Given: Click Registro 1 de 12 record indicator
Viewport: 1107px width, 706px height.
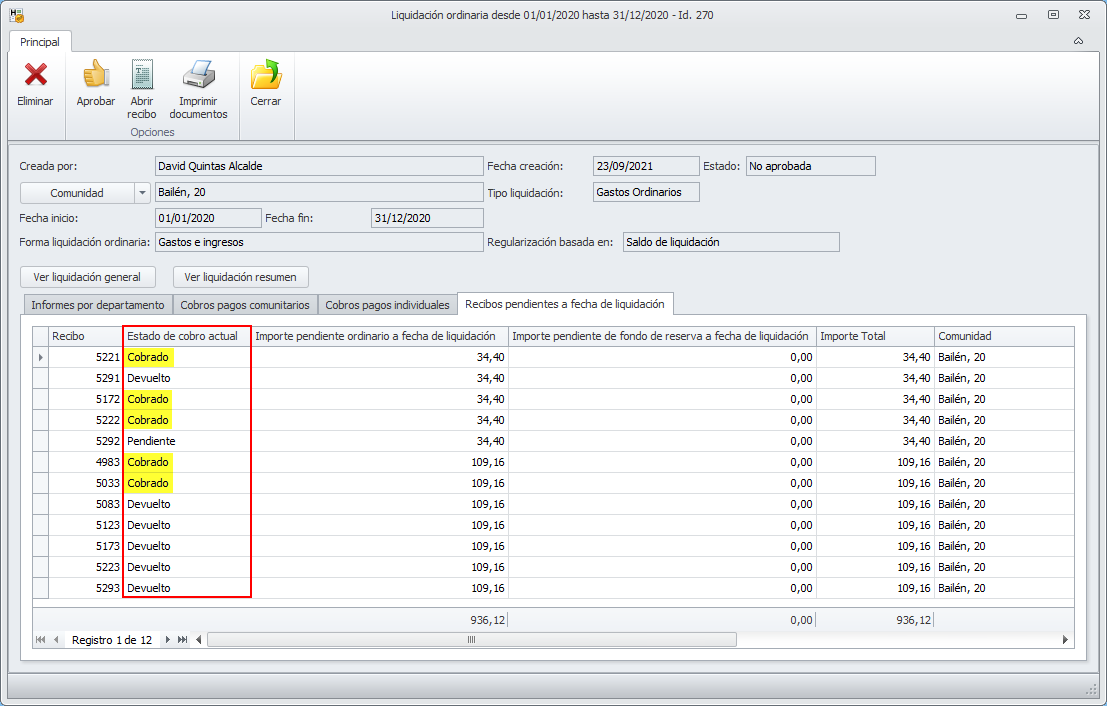Looking at the screenshot, I should (x=112, y=640).
